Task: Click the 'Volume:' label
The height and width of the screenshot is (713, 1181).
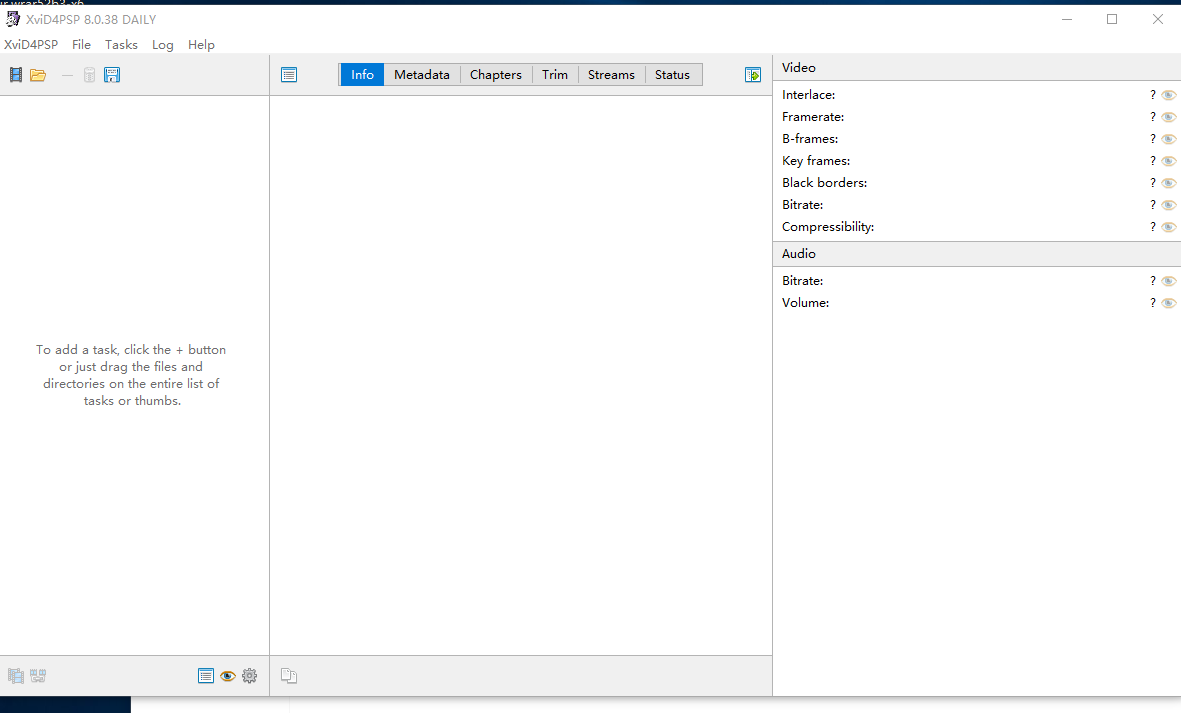Action: pos(805,303)
